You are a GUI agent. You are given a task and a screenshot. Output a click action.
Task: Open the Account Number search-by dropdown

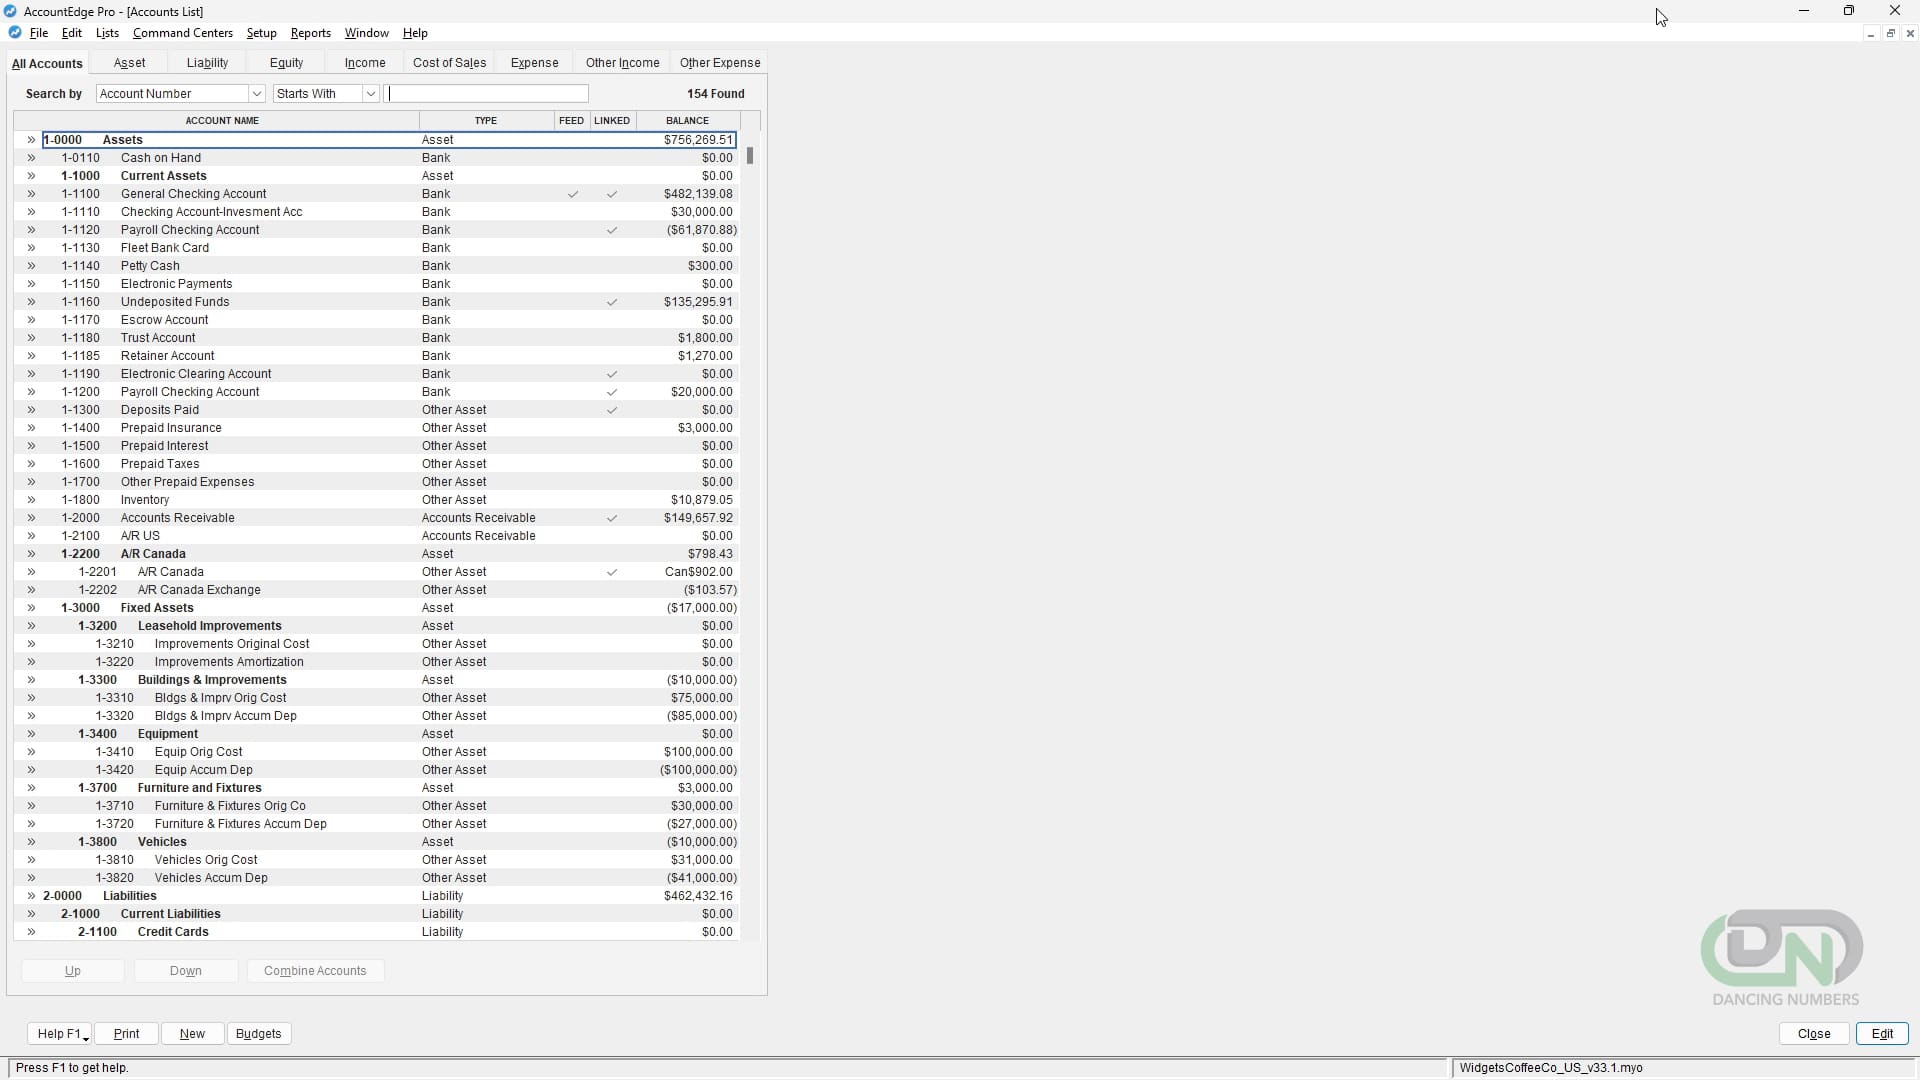point(258,93)
